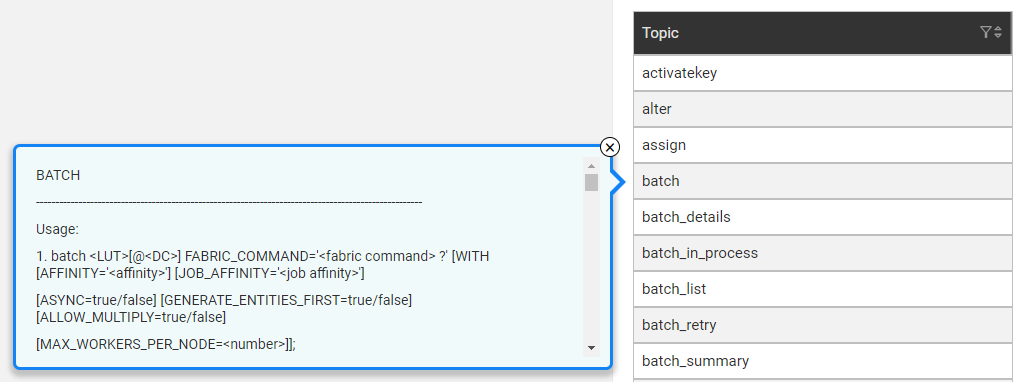Click the Topic column header label
The width and height of the screenshot is (1018, 382).
tap(660, 33)
